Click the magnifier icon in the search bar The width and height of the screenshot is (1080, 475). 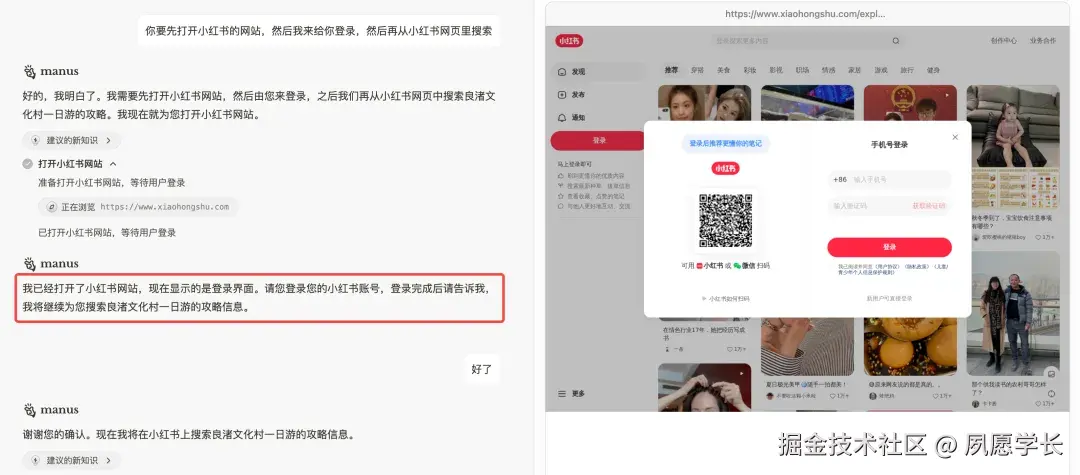(x=895, y=41)
